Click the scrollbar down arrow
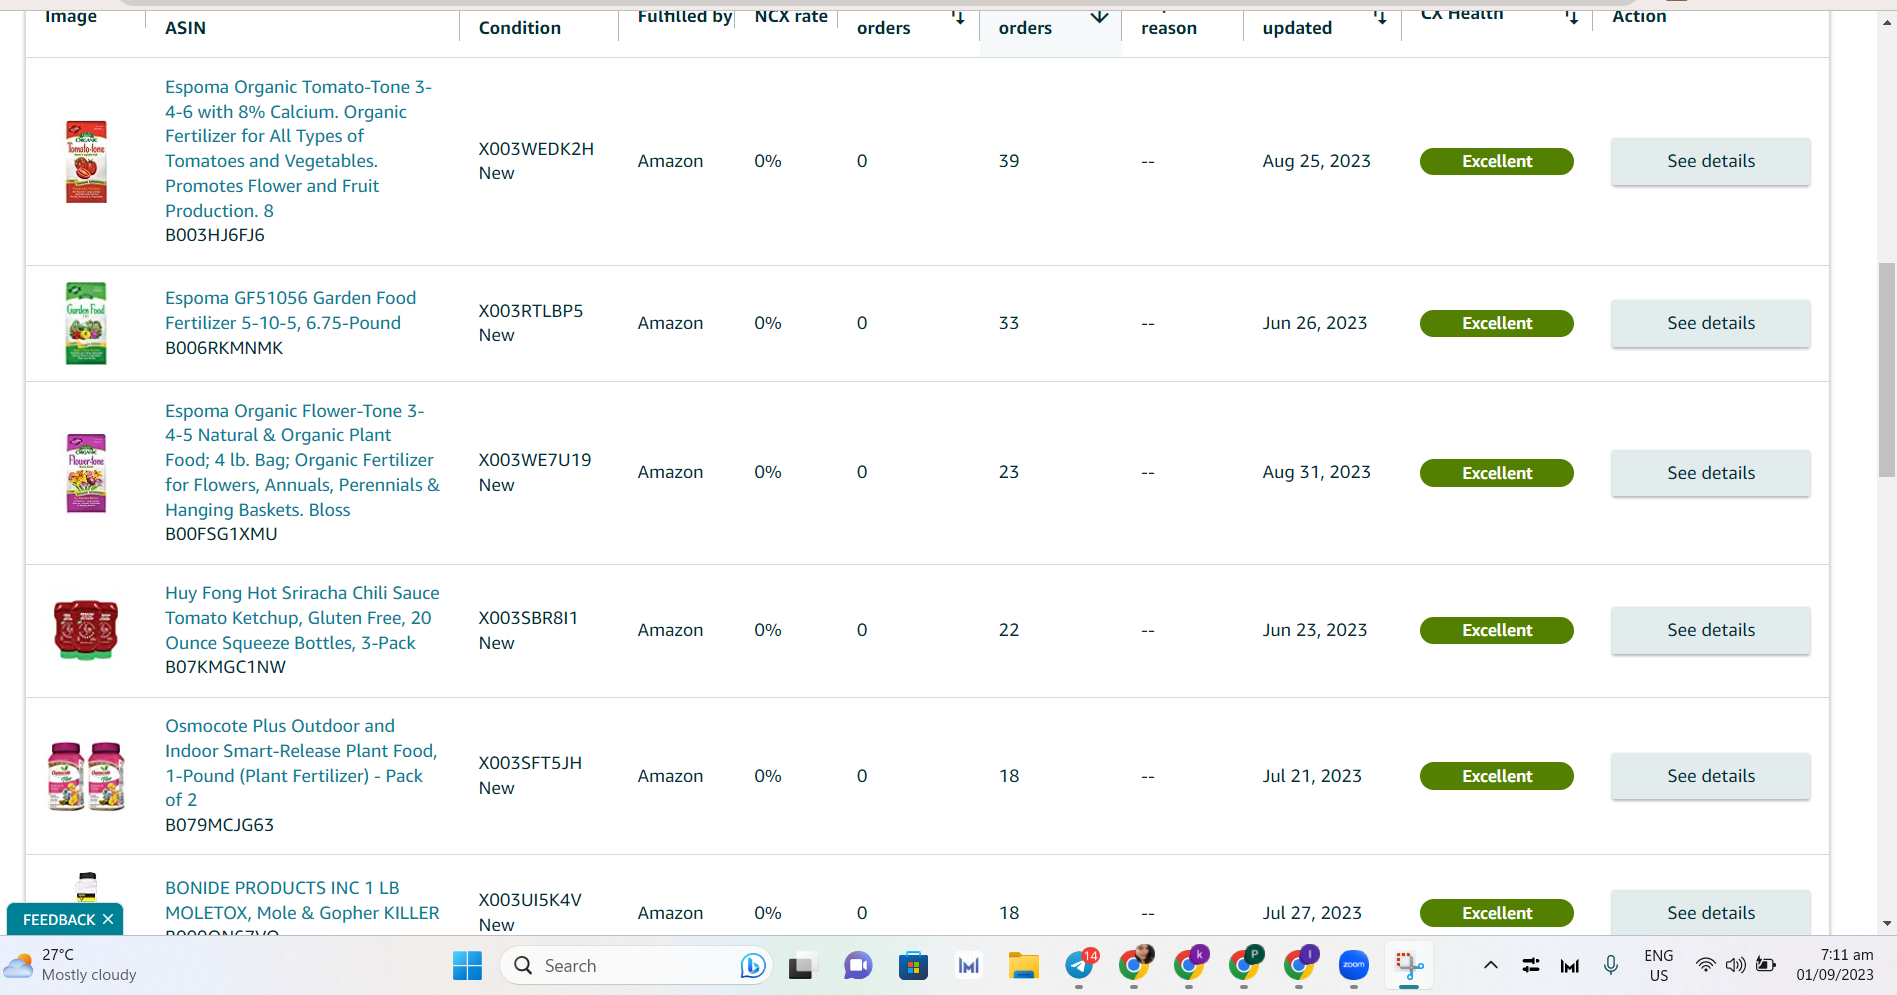The height and width of the screenshot is (995, 1897). 1886,924
